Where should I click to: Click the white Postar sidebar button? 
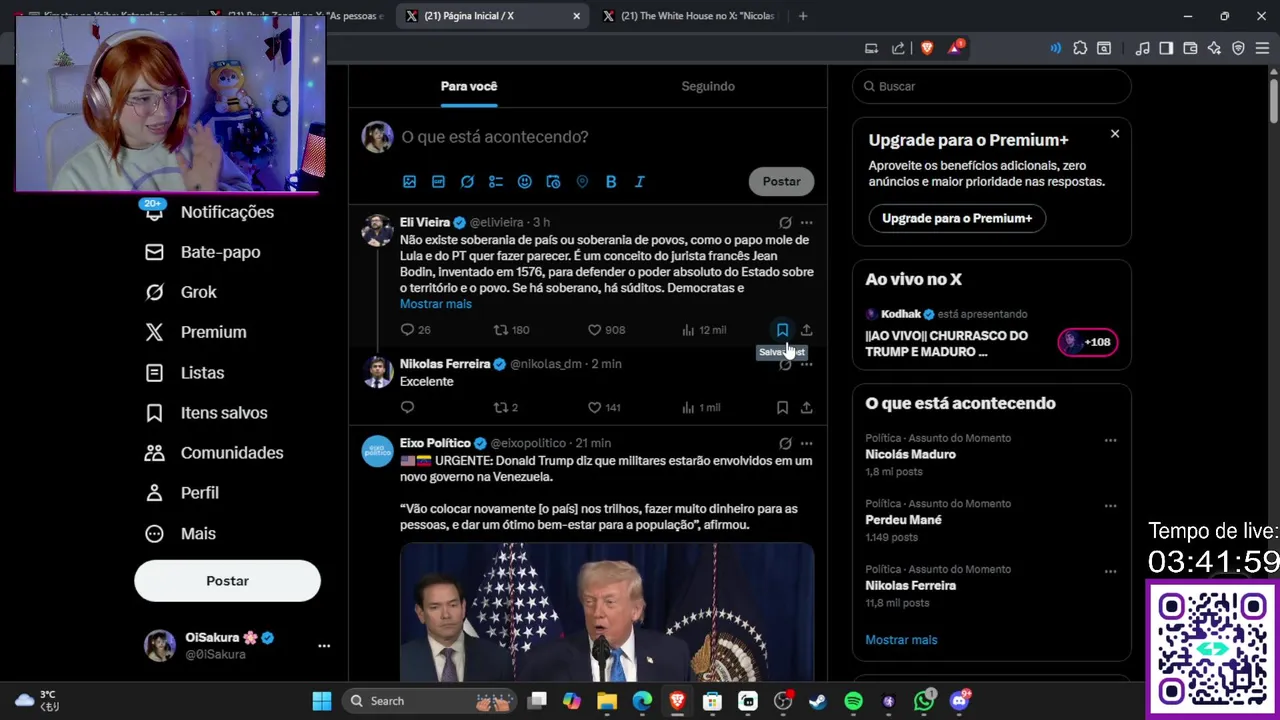pyautogui.click(x=227, y=581)
